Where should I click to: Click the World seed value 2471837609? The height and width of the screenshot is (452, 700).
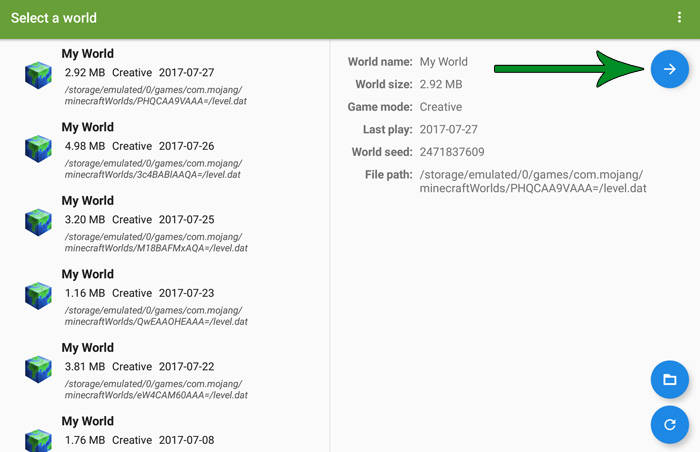pos(452,152)
